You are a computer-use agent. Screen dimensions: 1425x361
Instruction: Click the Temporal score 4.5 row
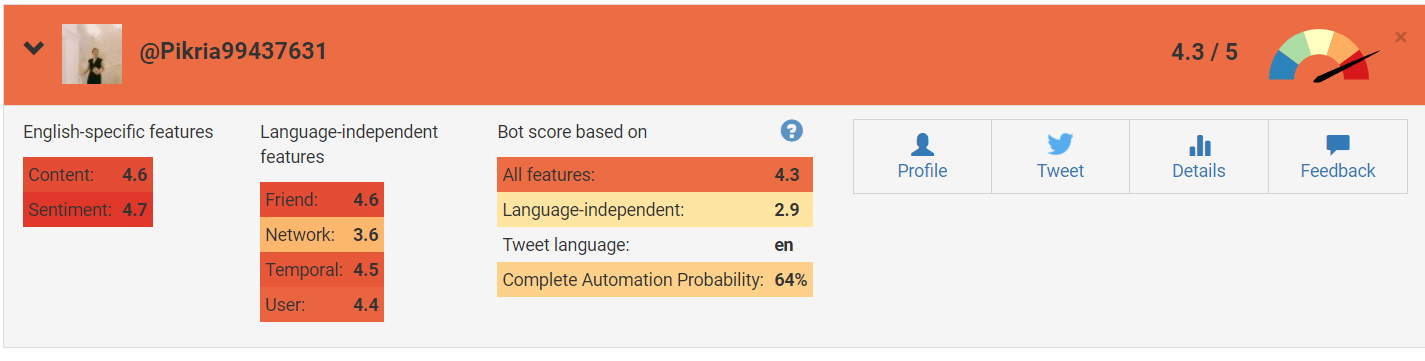322,270
